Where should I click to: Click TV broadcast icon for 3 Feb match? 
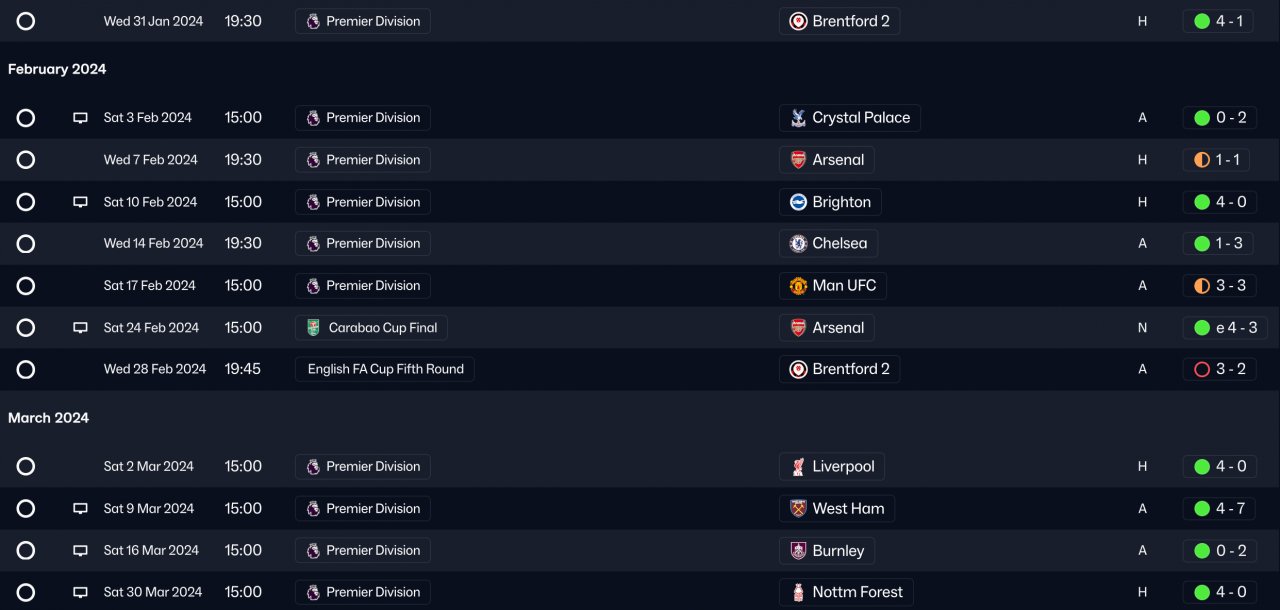[81, 118]
